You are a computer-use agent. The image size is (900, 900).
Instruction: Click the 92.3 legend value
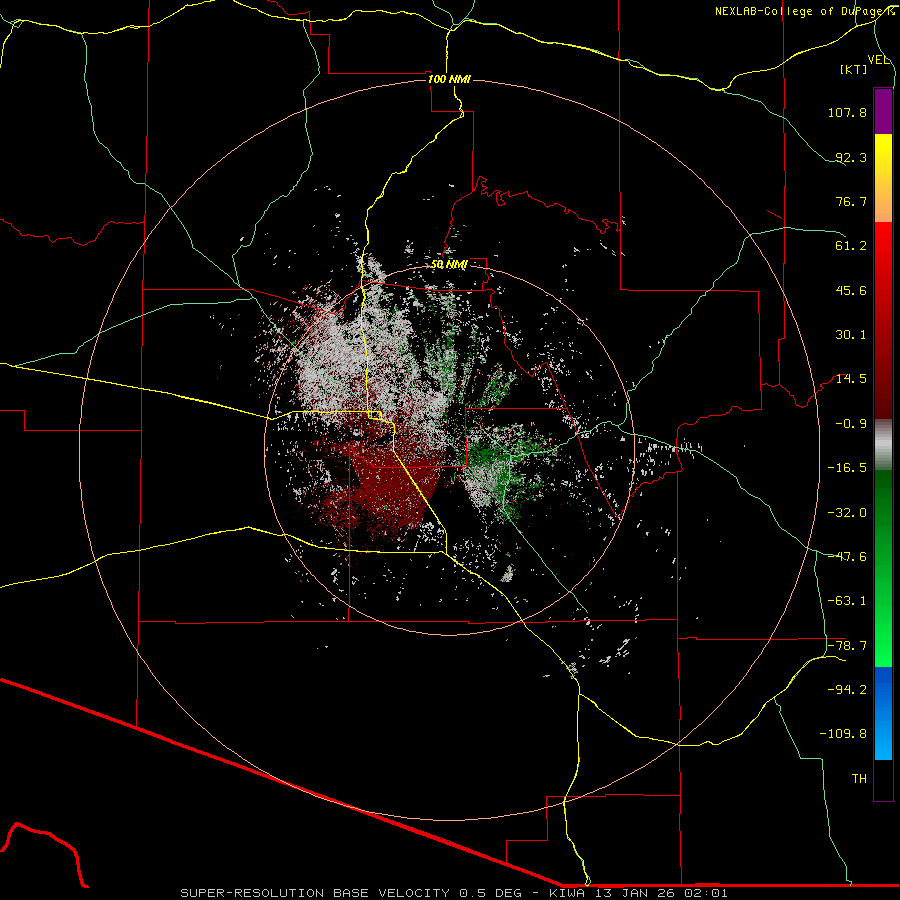coord(851,157)
